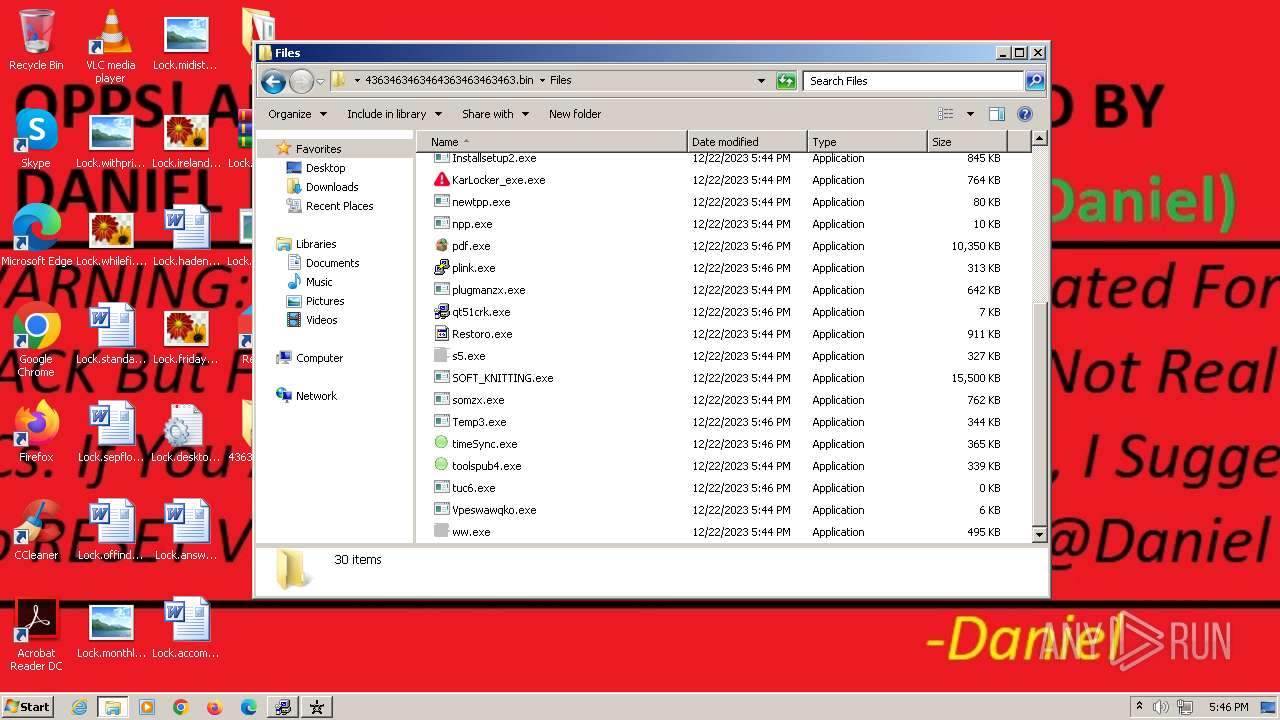Click the Chrome taskbar icon

tap(181, 707)
